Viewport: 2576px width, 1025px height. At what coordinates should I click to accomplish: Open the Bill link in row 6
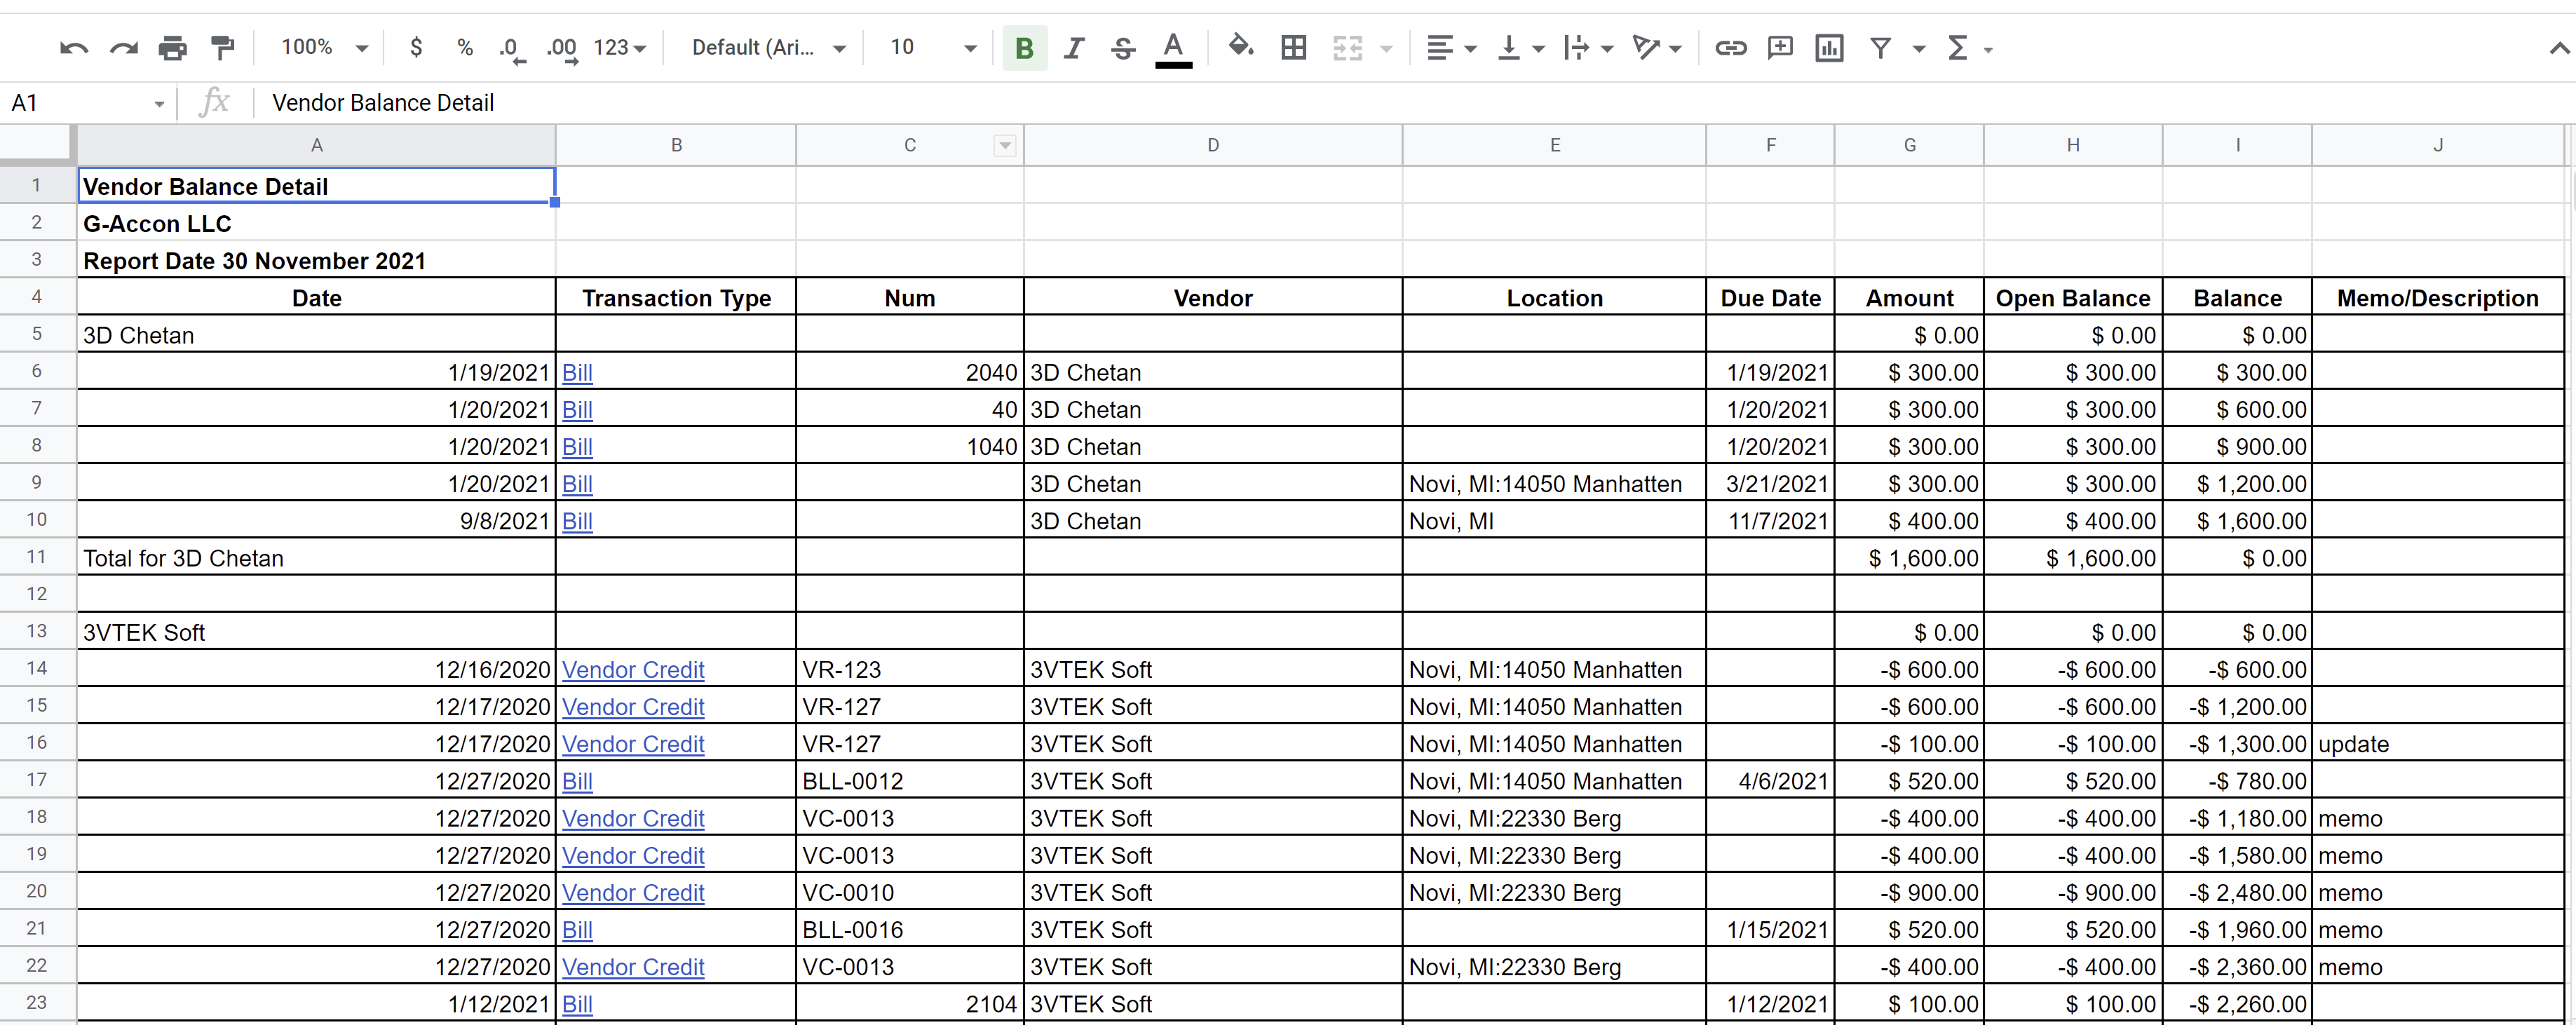[577, 373]
